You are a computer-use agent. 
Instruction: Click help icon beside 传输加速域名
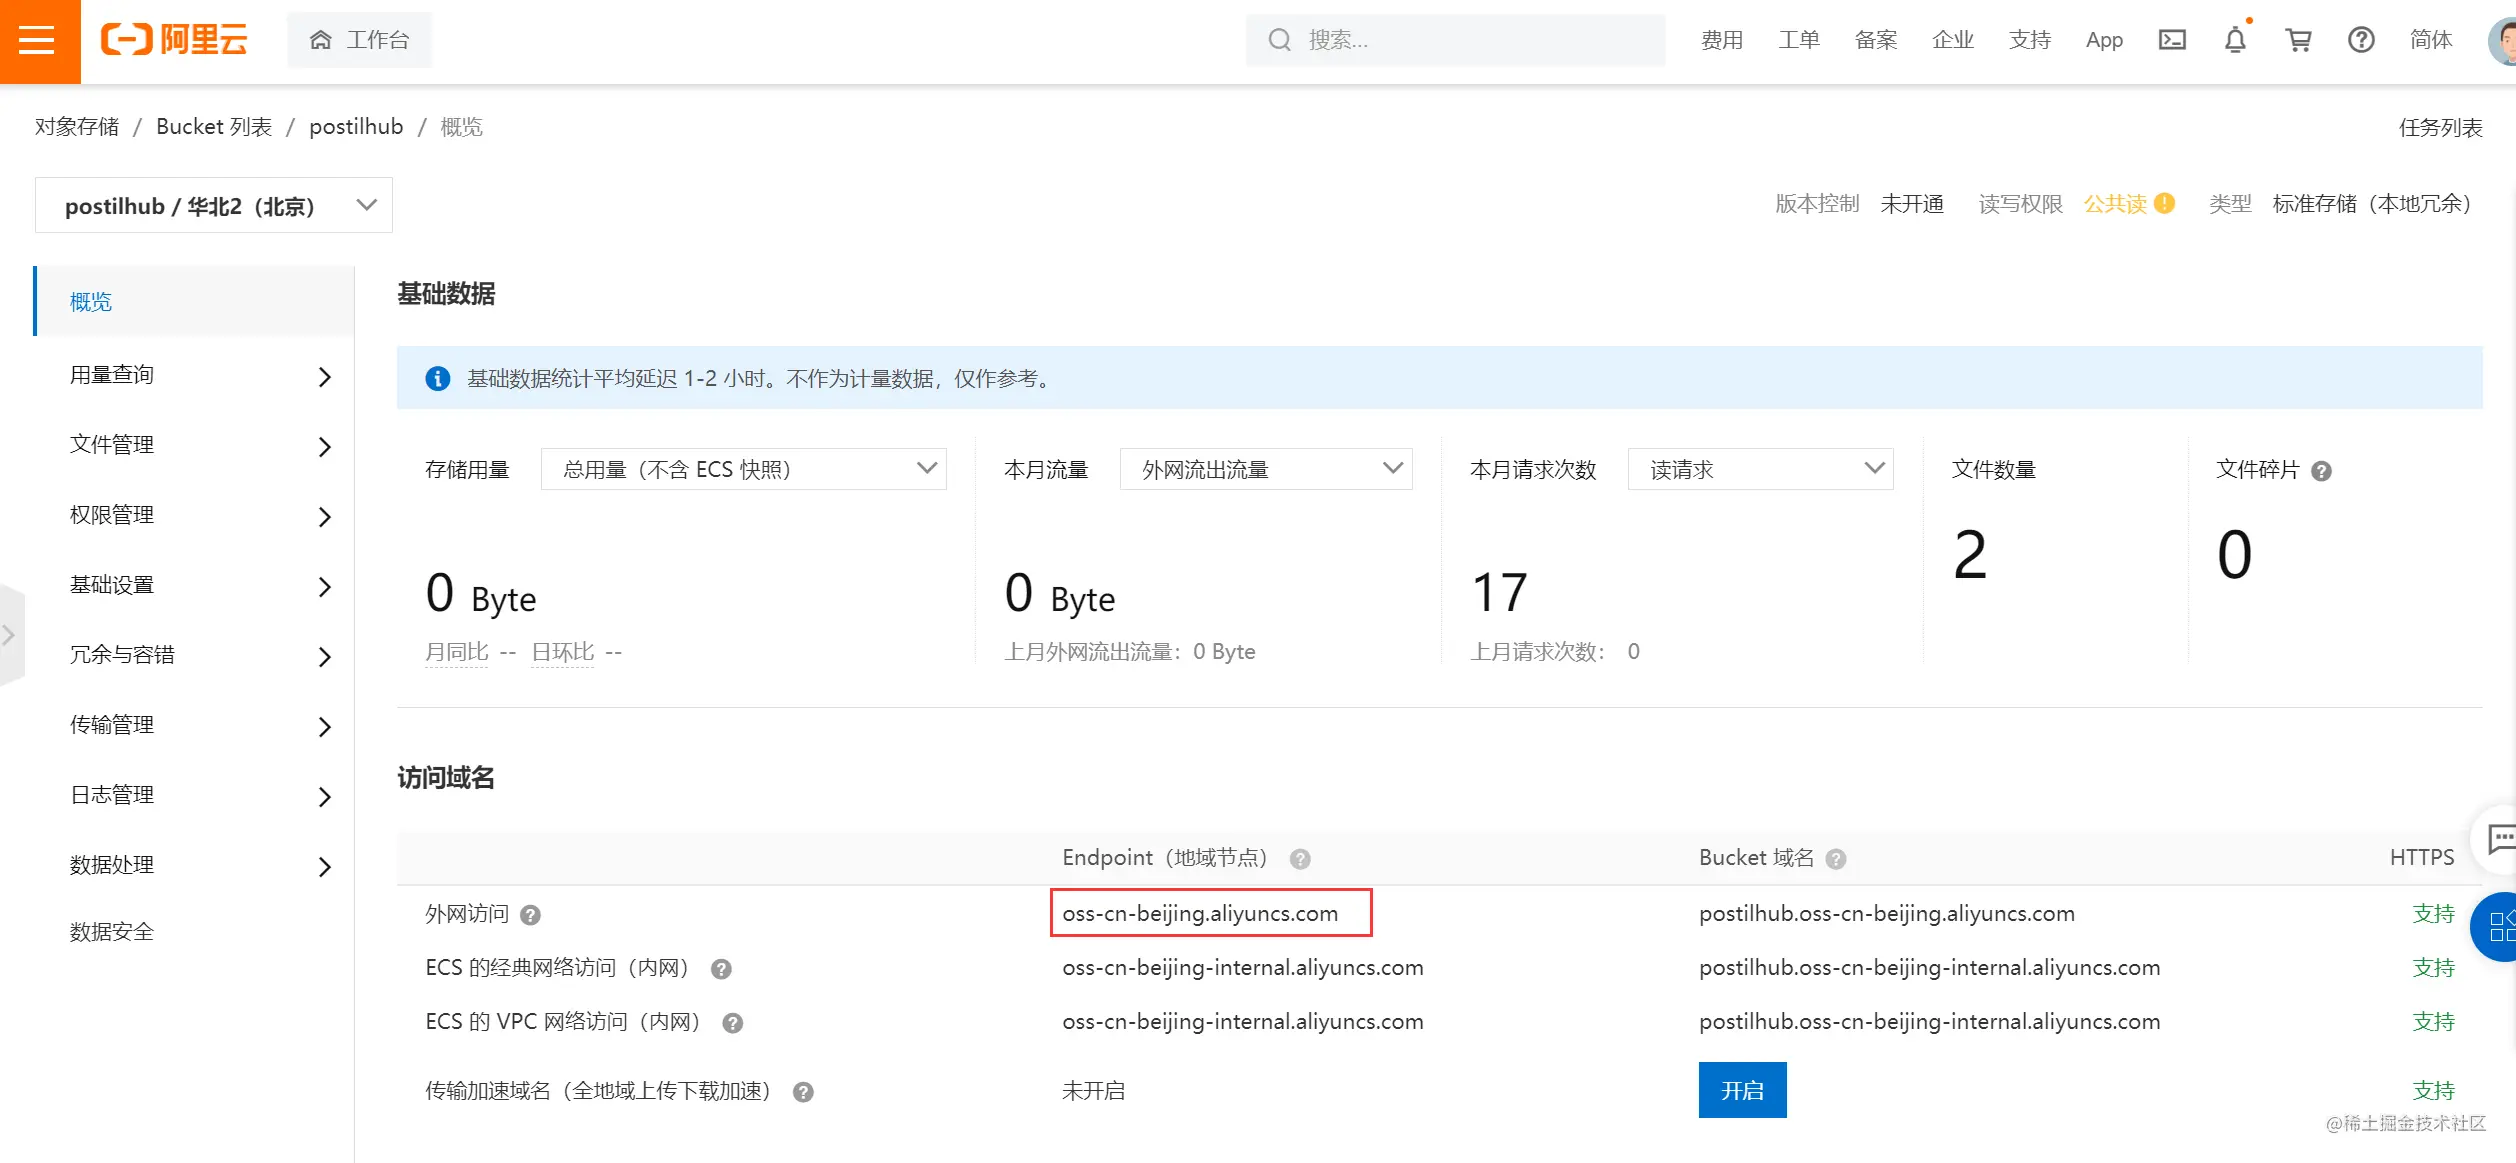[803, 1092]
